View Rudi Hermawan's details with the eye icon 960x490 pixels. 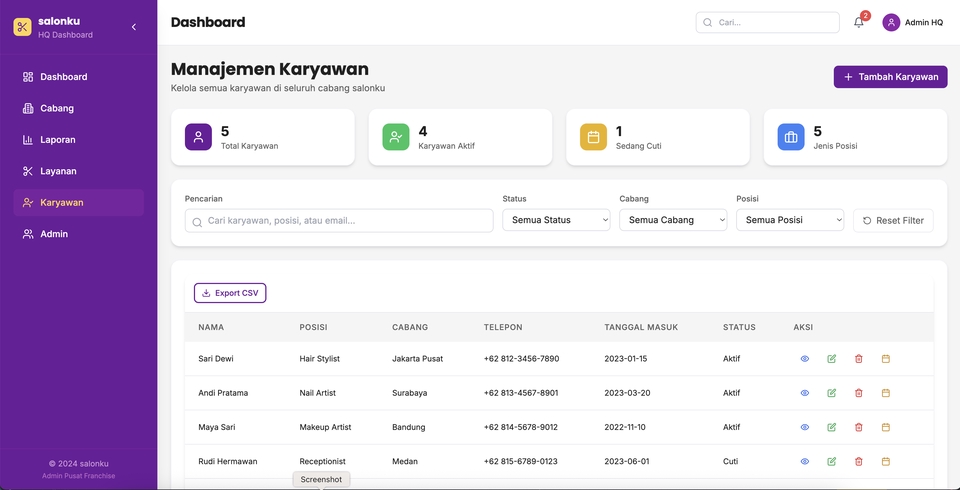pyautogui.click(x=804, y=461)
